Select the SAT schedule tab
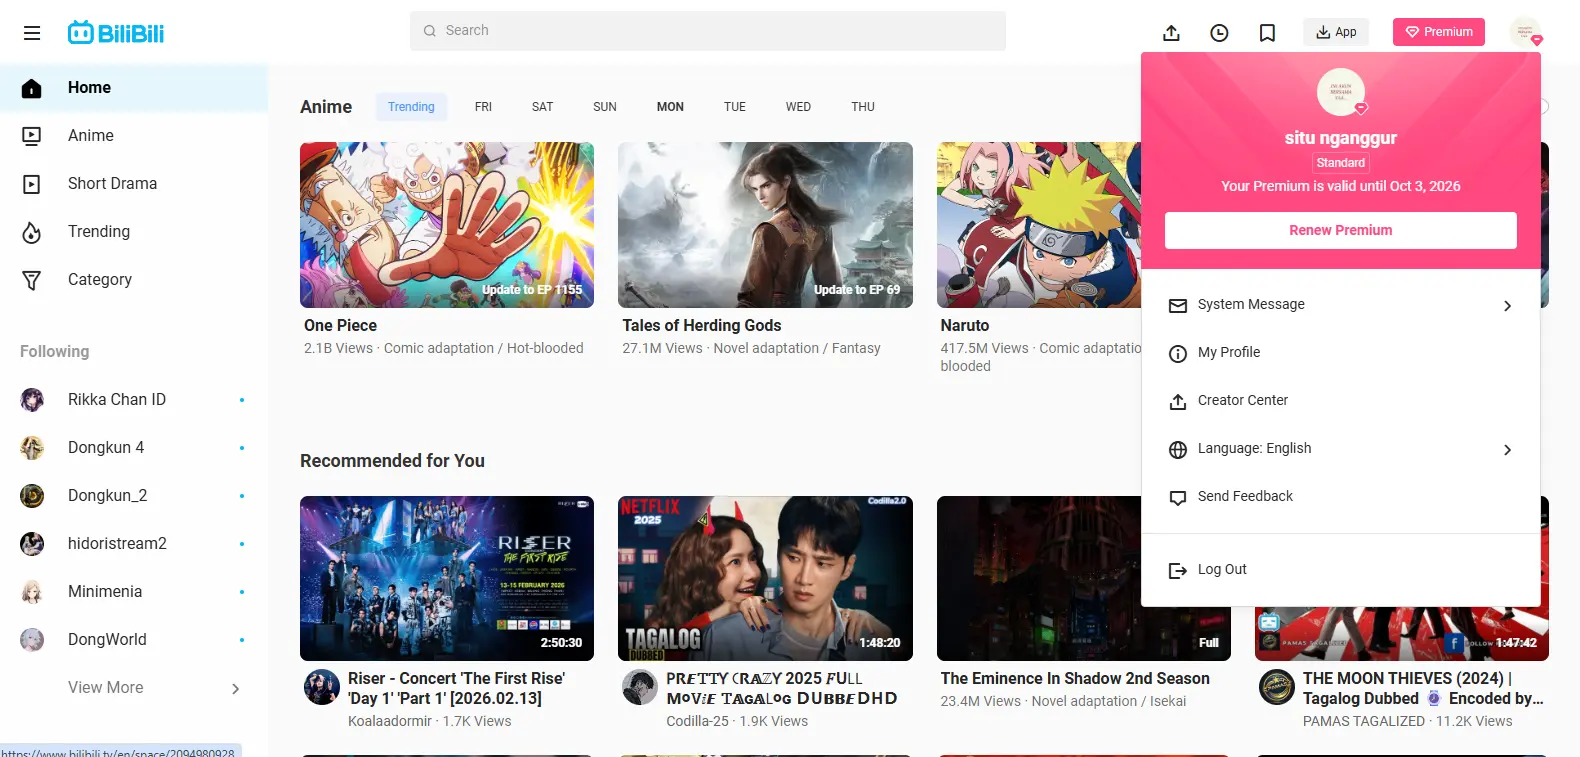This screenshot has width=1580, height=757. click(x=542, y=107)
